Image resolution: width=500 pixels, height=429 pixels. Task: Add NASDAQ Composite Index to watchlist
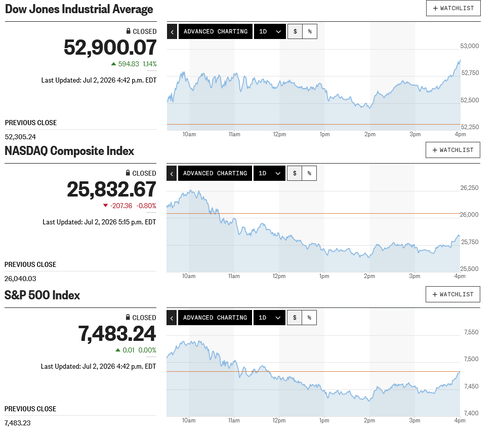[453, 150]
